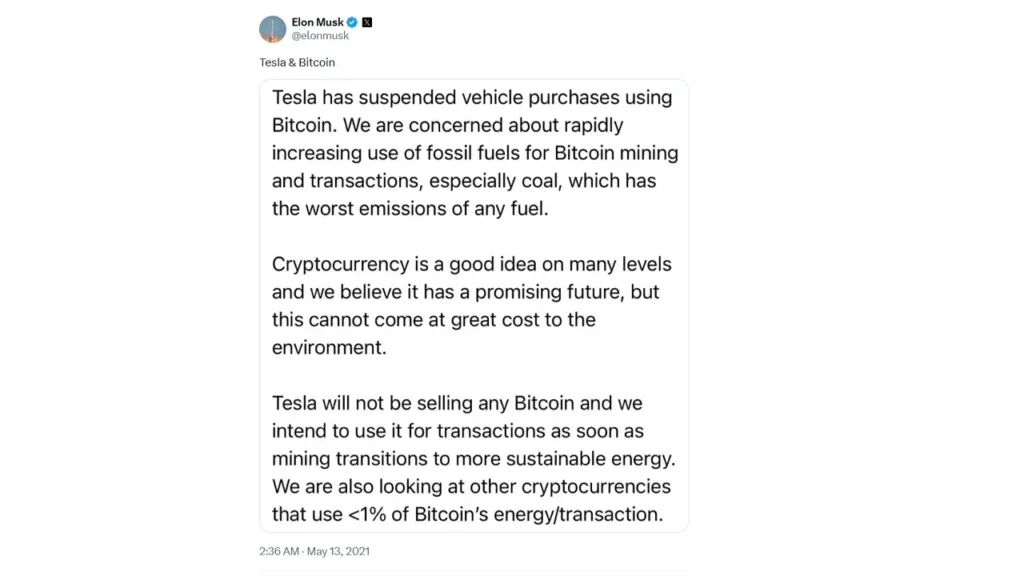Click the line starting 'Tesla will not be selling'
The width and height of the screenshot is (1024, 576).
pyautogui.click(x=457, y=404)
